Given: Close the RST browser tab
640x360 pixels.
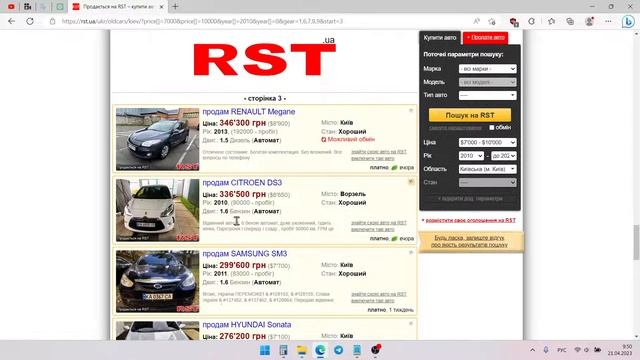Looking at the screenshot, I should [162, 7].
